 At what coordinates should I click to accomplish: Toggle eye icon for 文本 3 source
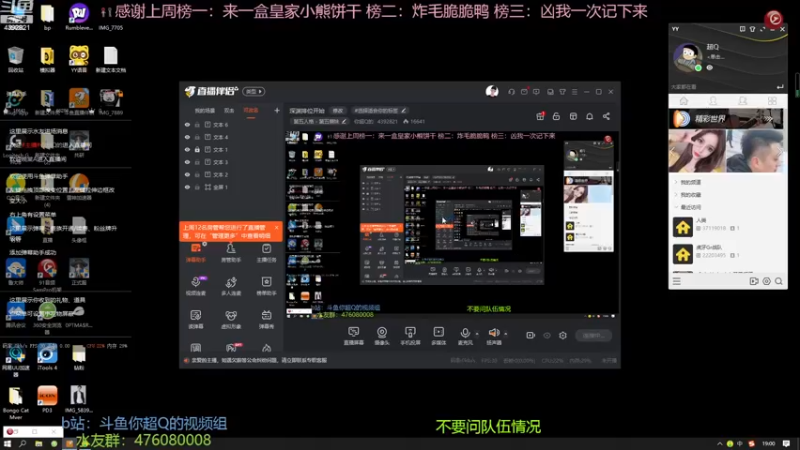coord(187,162)
